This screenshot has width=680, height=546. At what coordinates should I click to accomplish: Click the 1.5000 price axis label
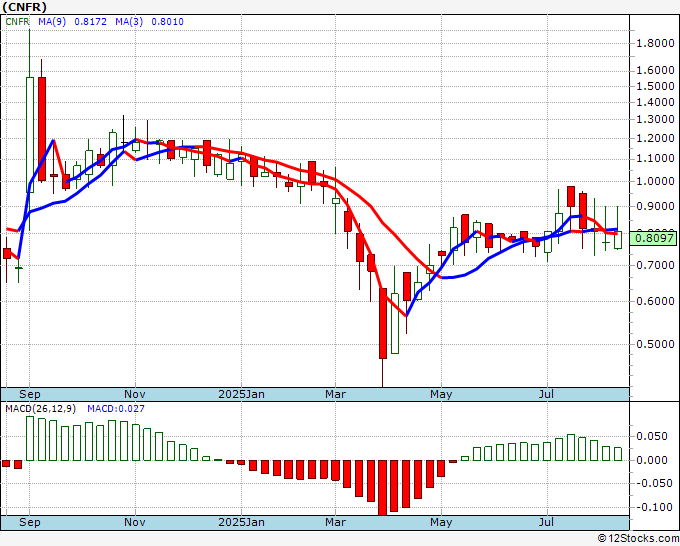coord(655,86)
